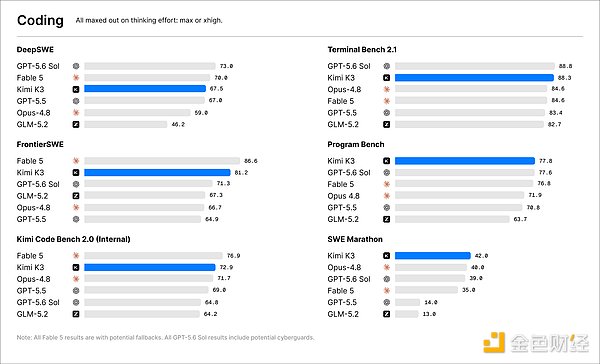Click the yellow watermark logo beside the Chinese text
The width and height of the screenshot is (600, 364).
[494, 343]
